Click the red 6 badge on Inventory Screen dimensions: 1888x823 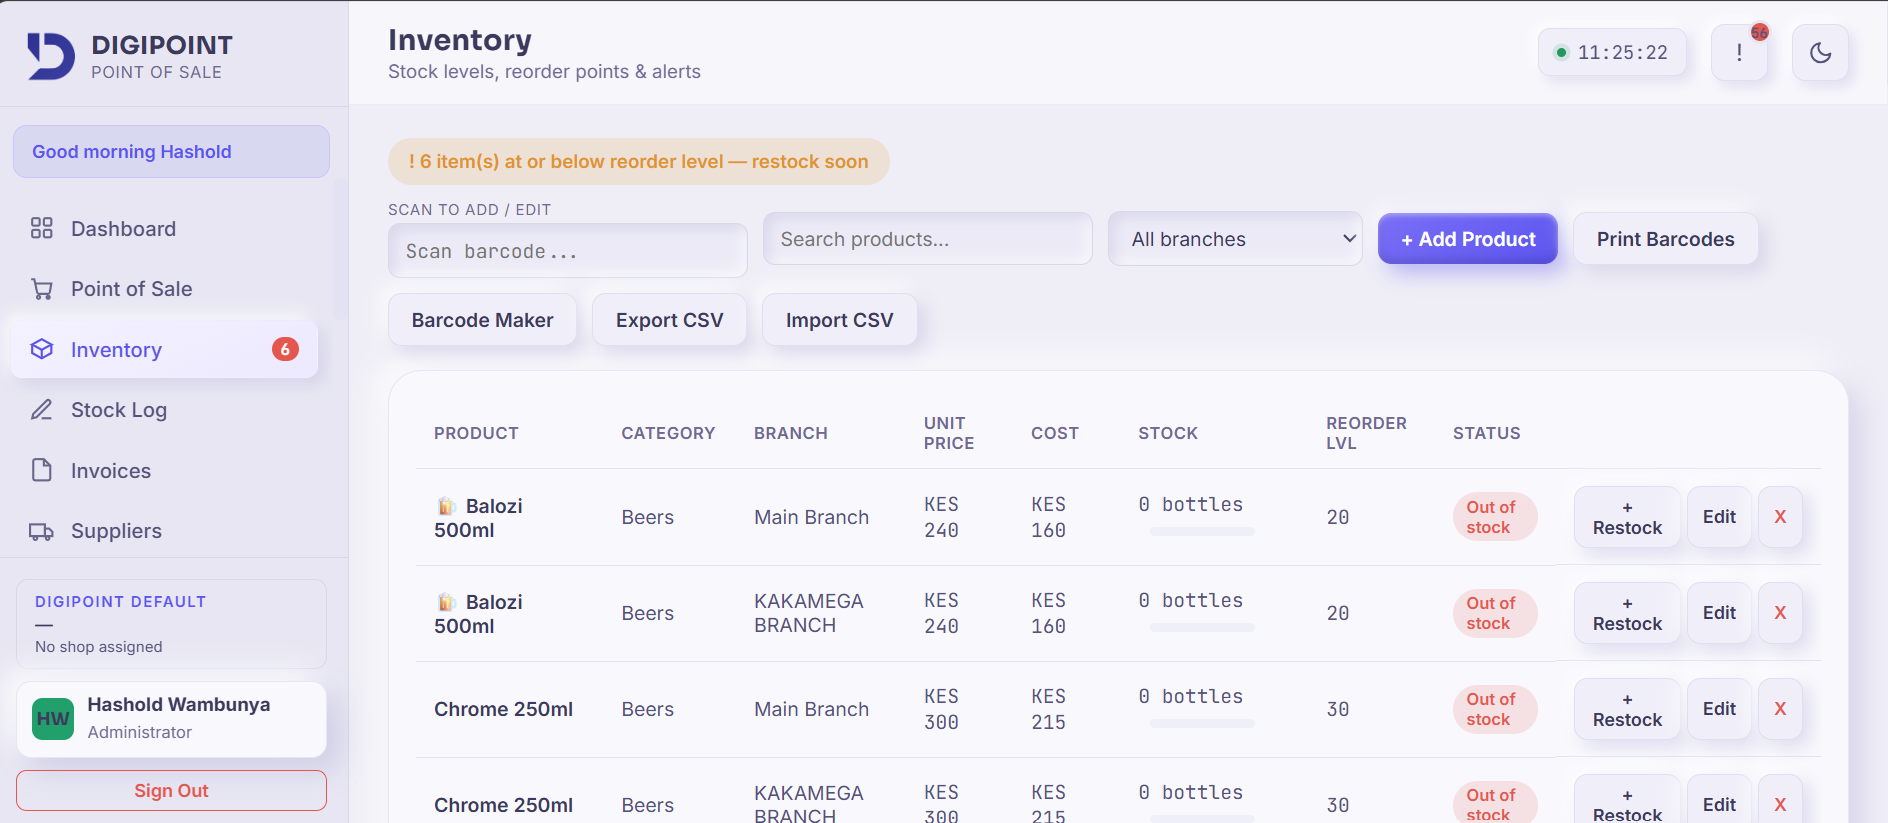click(x=285, y=349)
